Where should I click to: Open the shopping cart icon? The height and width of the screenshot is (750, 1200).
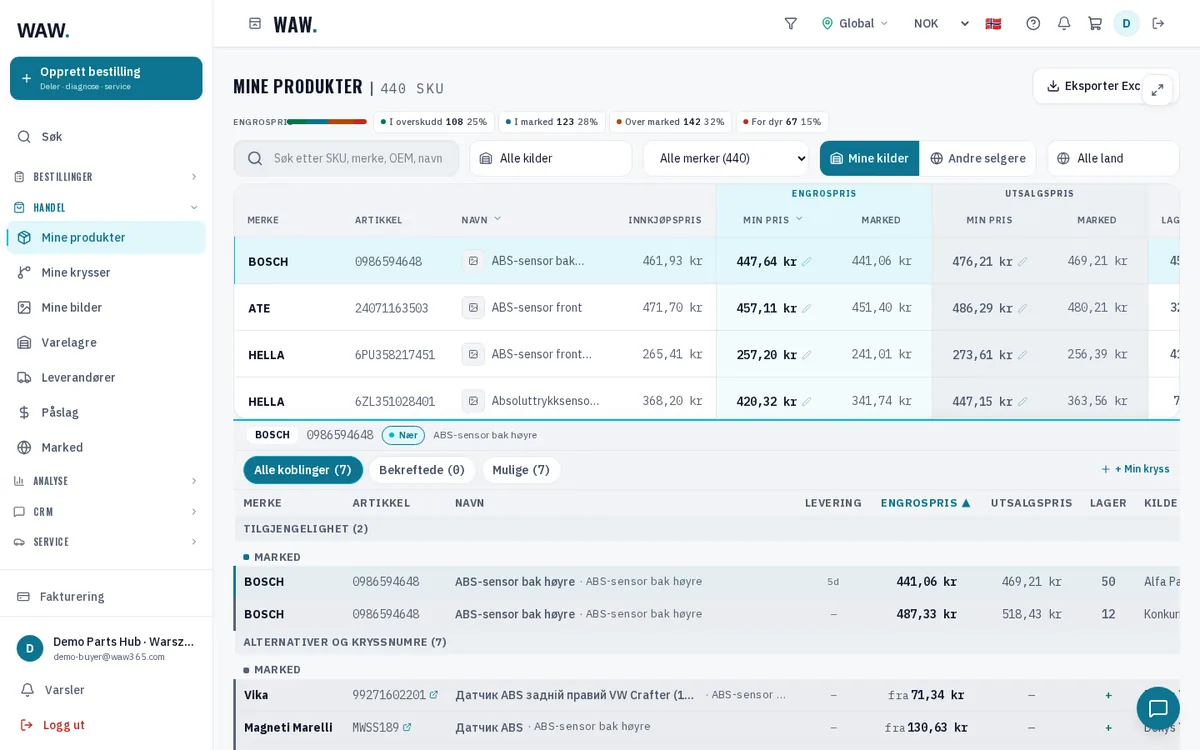pyautogui.click(x=1095, y=23)
